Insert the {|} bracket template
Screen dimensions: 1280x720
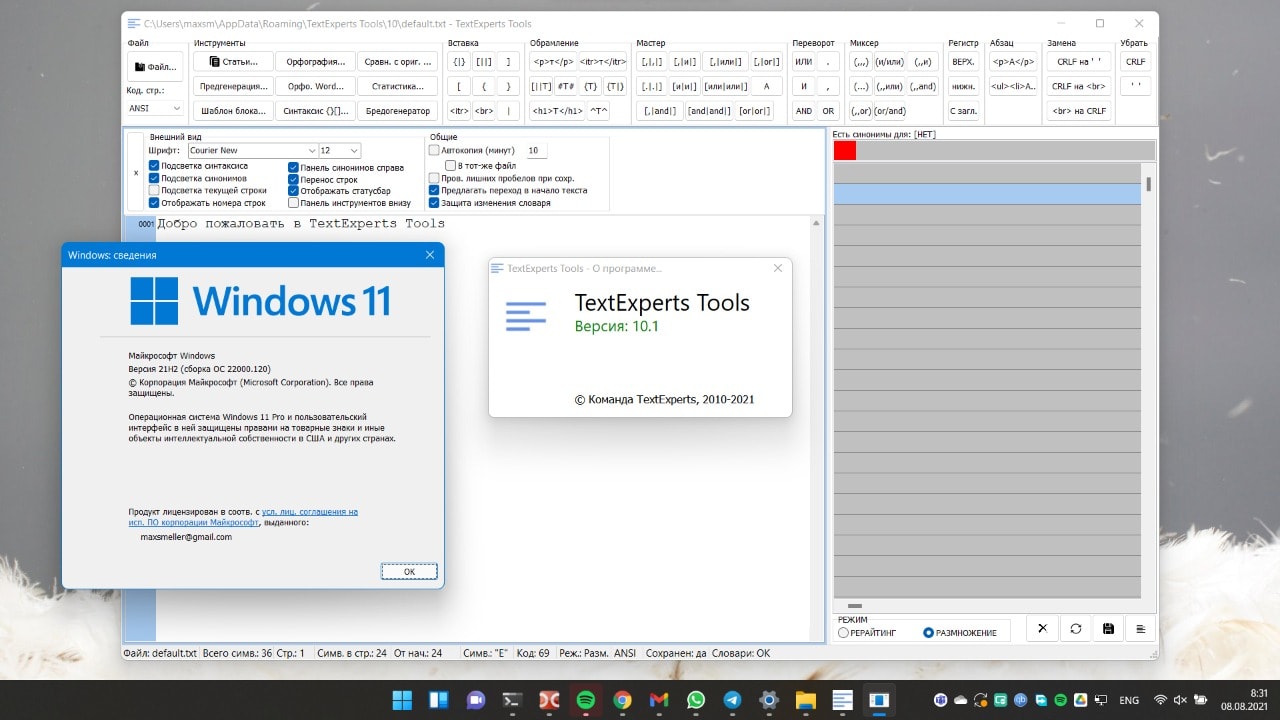pos(459,61)
